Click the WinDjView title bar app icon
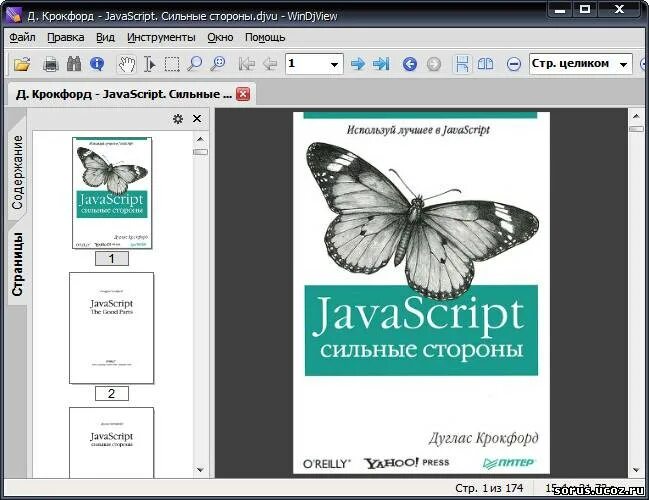The image size is (649, 500). [x=14, y=16]
